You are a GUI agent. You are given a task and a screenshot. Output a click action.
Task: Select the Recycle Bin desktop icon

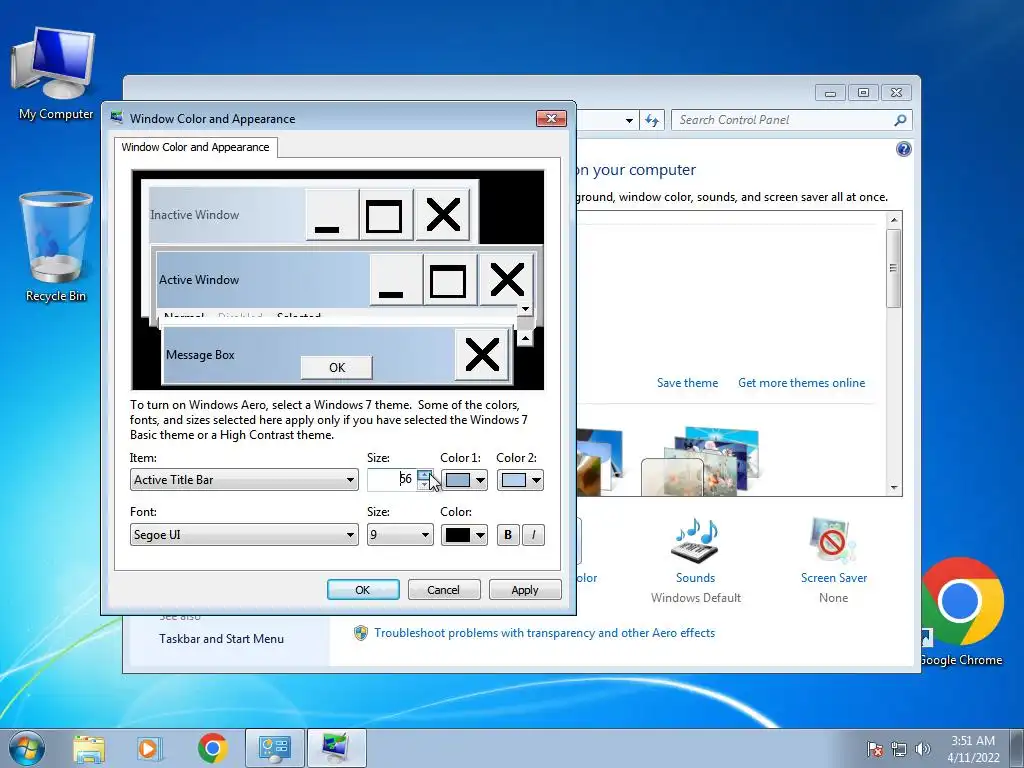[56, 247]
